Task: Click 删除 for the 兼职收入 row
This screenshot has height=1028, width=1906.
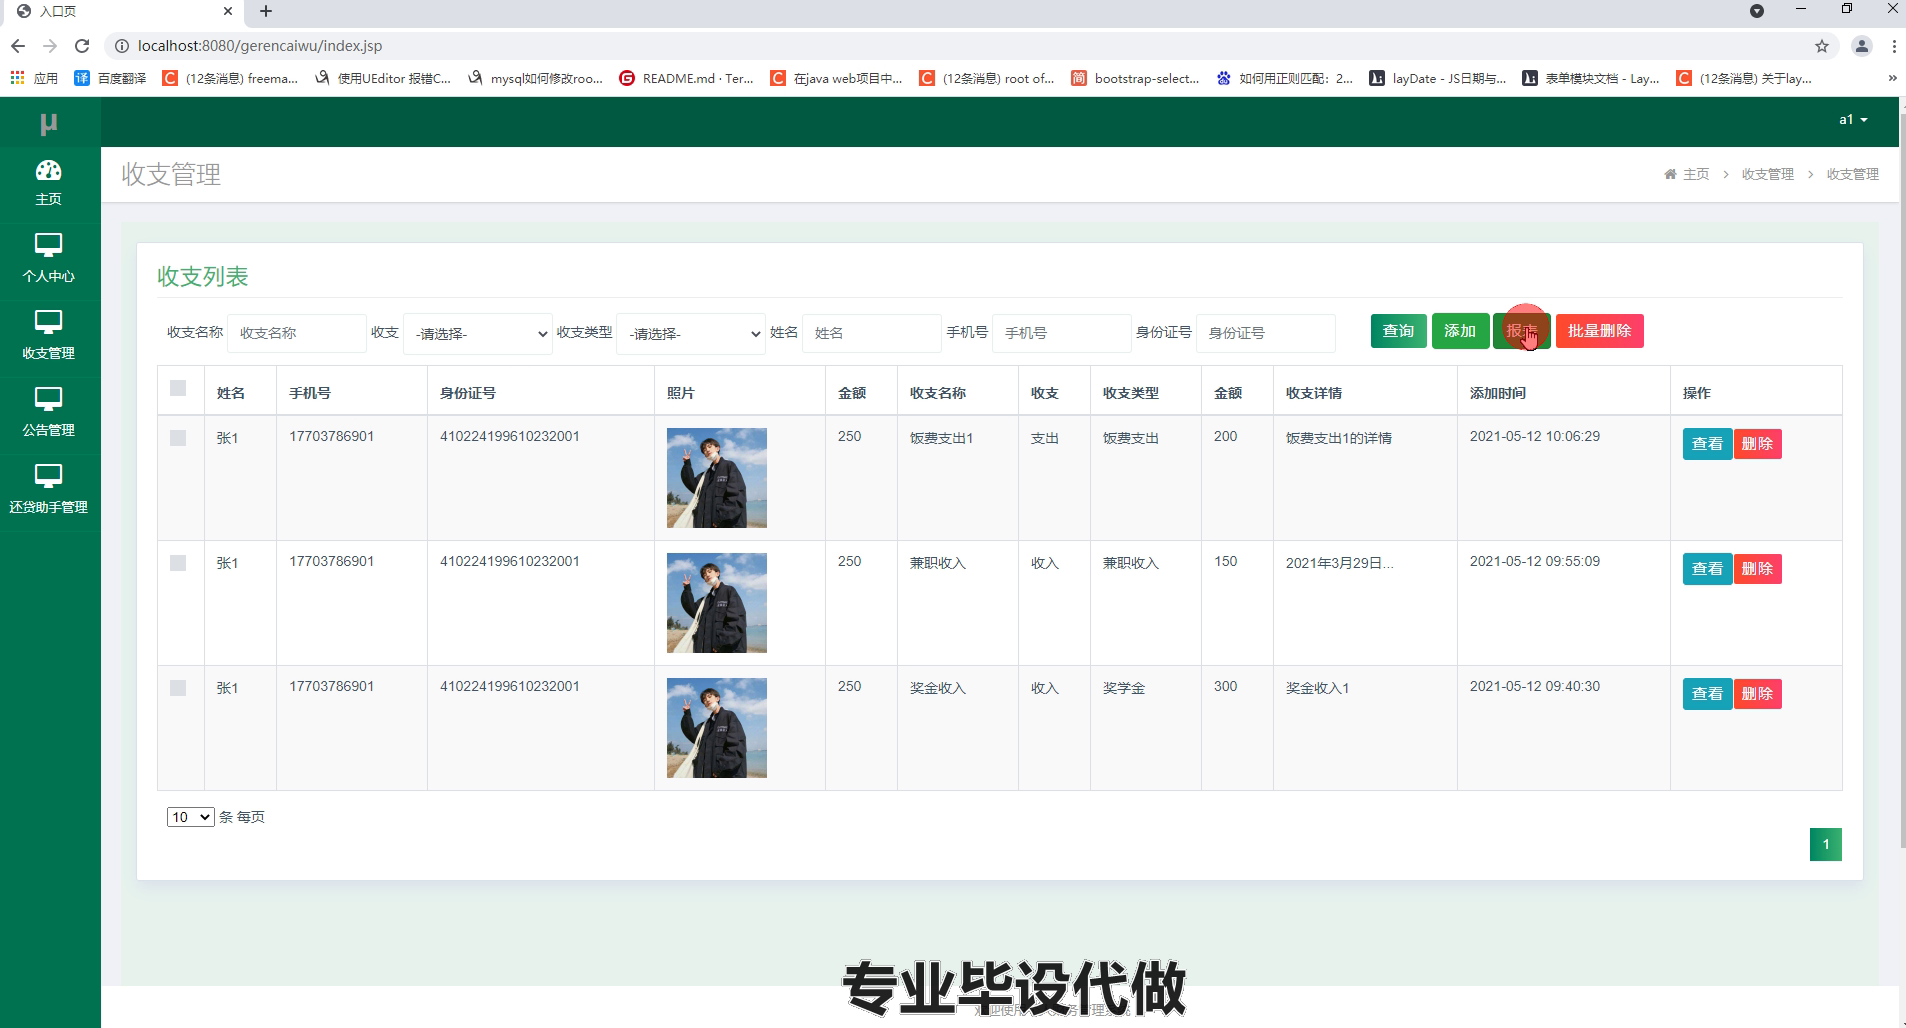Action: [1757, 569]
